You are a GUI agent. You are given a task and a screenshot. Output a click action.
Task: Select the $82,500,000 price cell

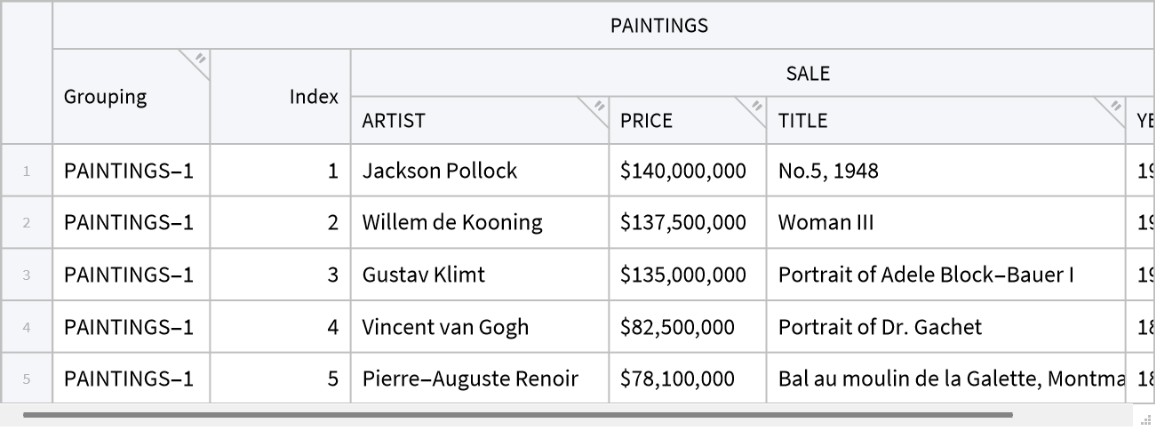tap(687, 327)
